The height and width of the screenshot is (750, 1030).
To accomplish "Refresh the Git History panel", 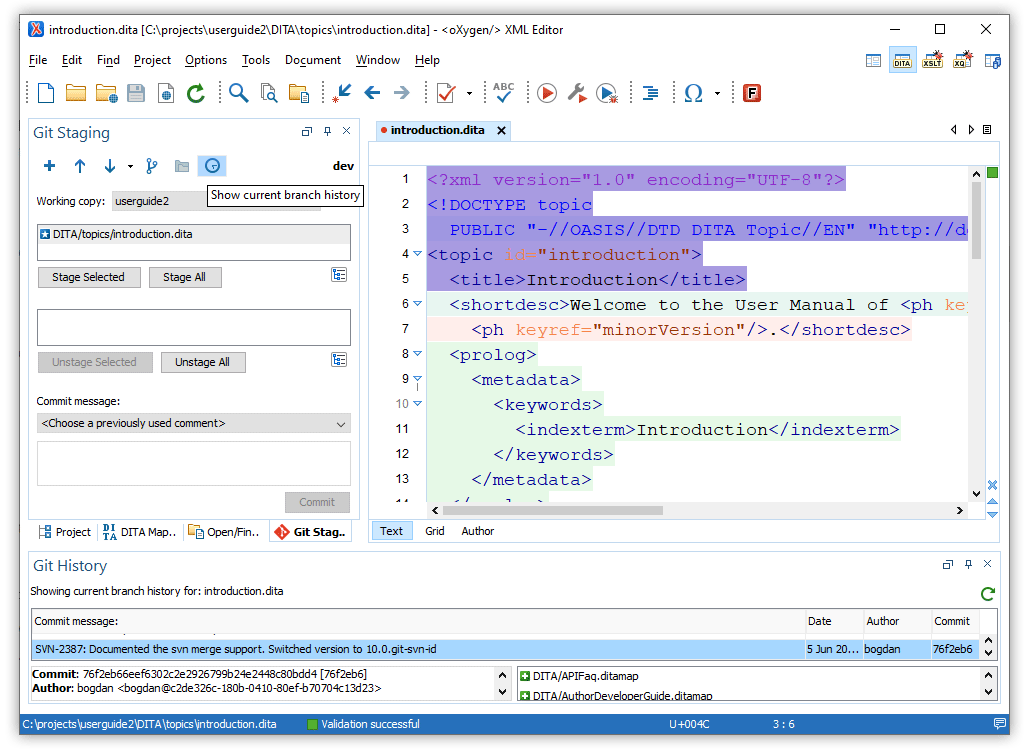I will 987,594.
